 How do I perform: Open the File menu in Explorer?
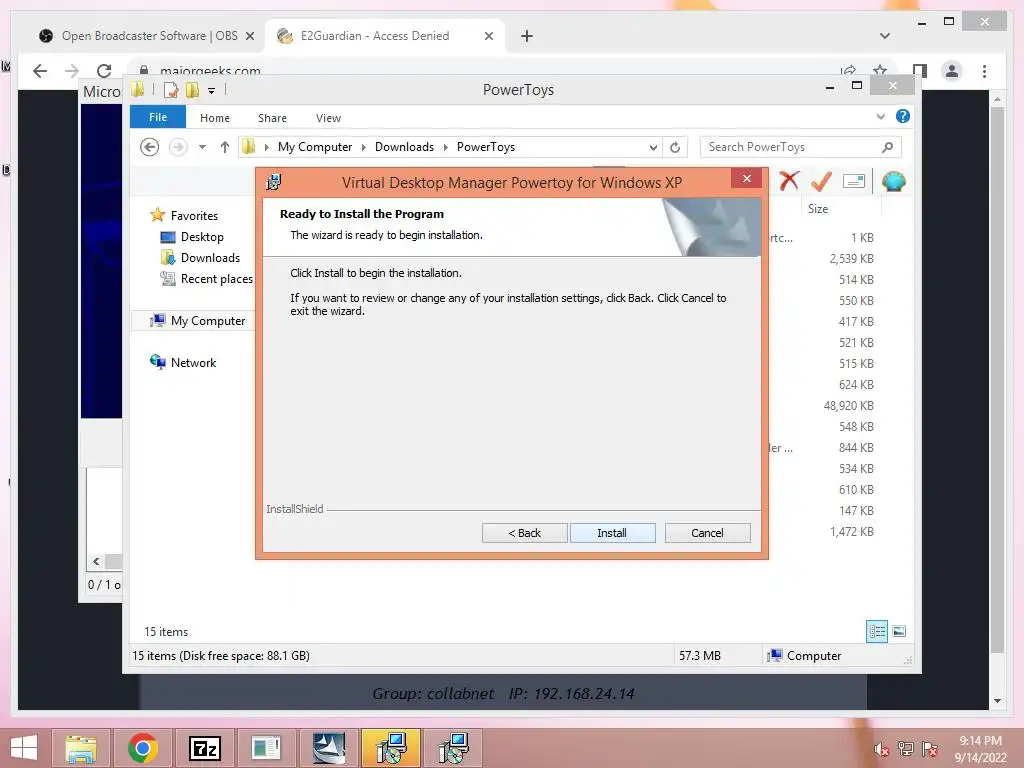coord(158,117)
